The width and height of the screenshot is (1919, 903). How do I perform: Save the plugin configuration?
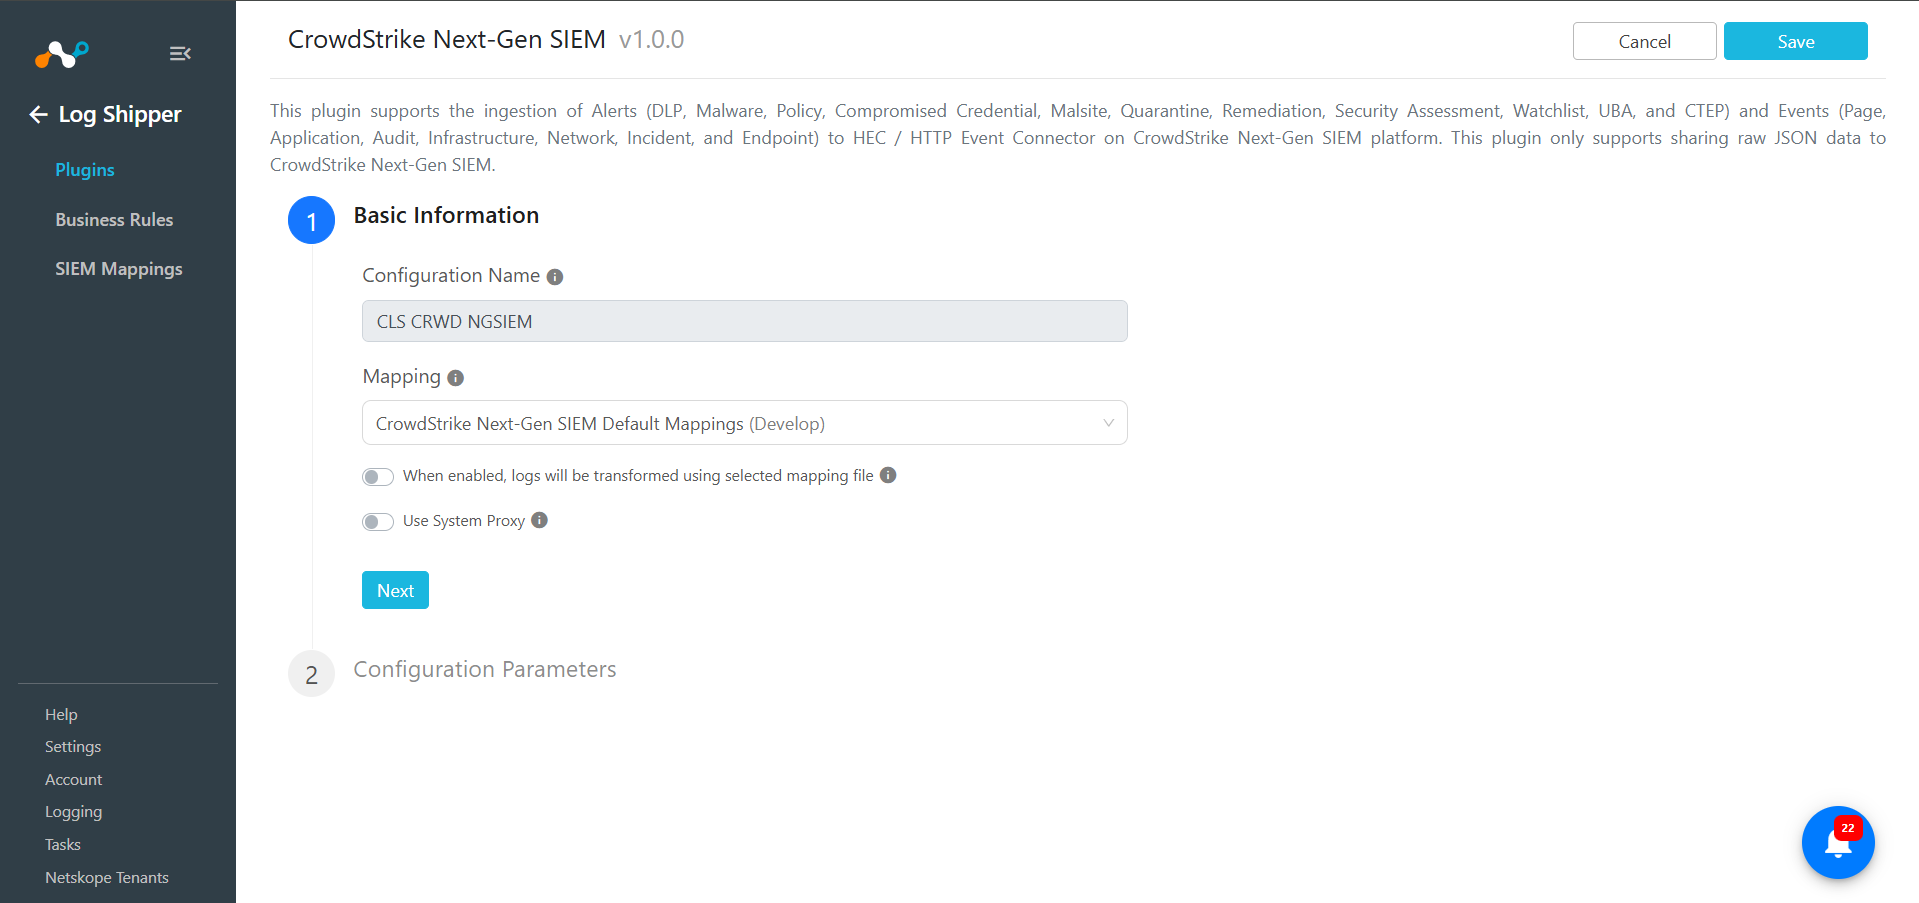pyautogui.click(x=1796, y=41)
